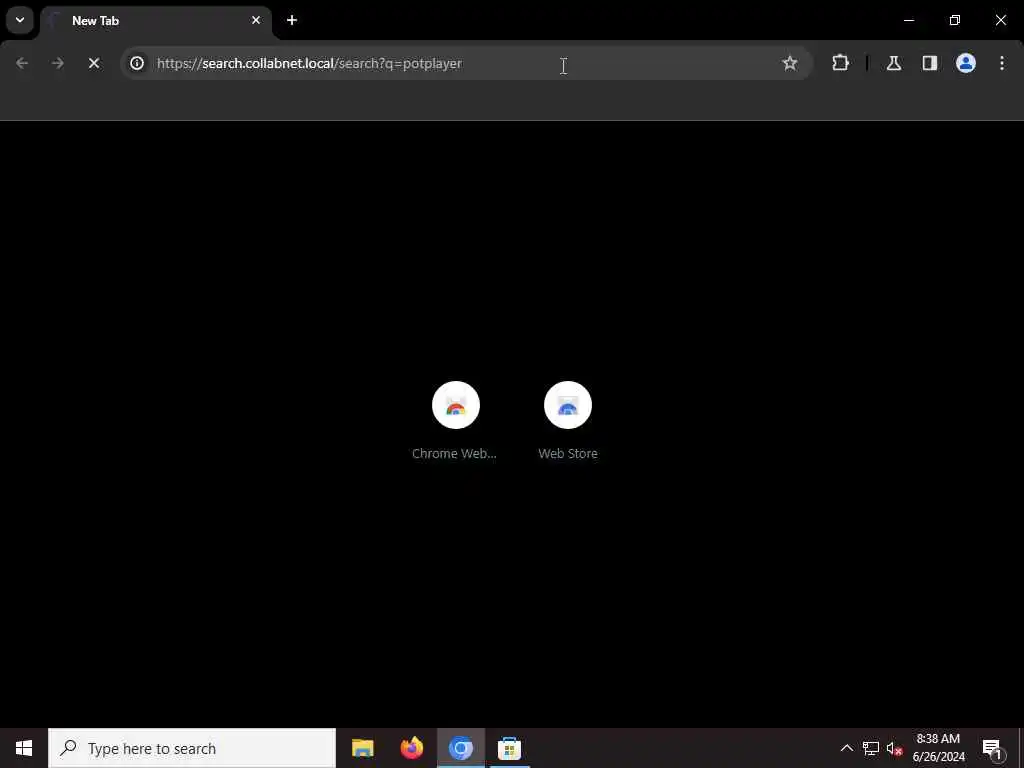Viewport: 1024px width, 768px height.
Task: Show hidden system tray icons
Action: tap(846, 748)
